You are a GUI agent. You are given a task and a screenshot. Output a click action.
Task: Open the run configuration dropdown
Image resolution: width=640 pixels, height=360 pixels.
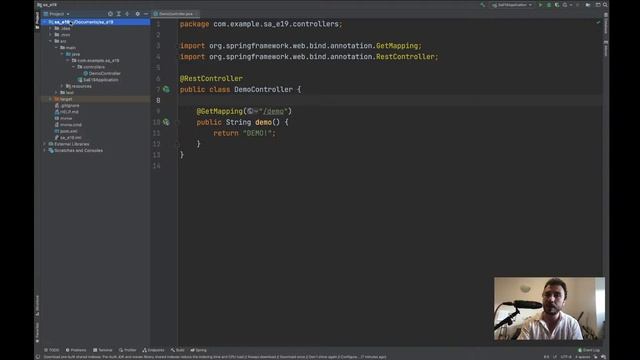click(512, 5)
